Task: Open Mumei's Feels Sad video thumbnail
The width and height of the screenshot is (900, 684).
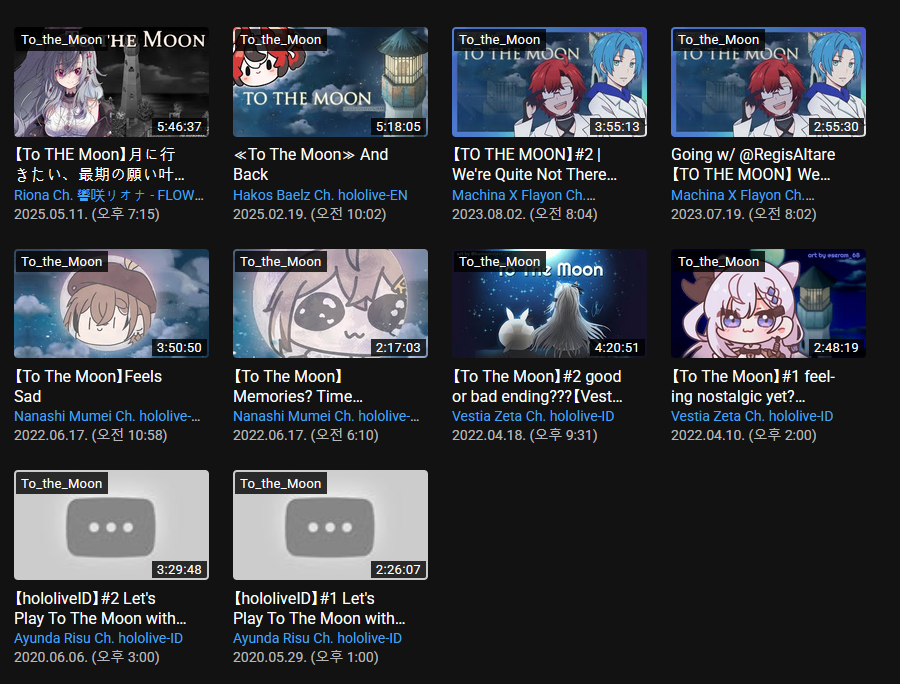Action: pos(111,304)
